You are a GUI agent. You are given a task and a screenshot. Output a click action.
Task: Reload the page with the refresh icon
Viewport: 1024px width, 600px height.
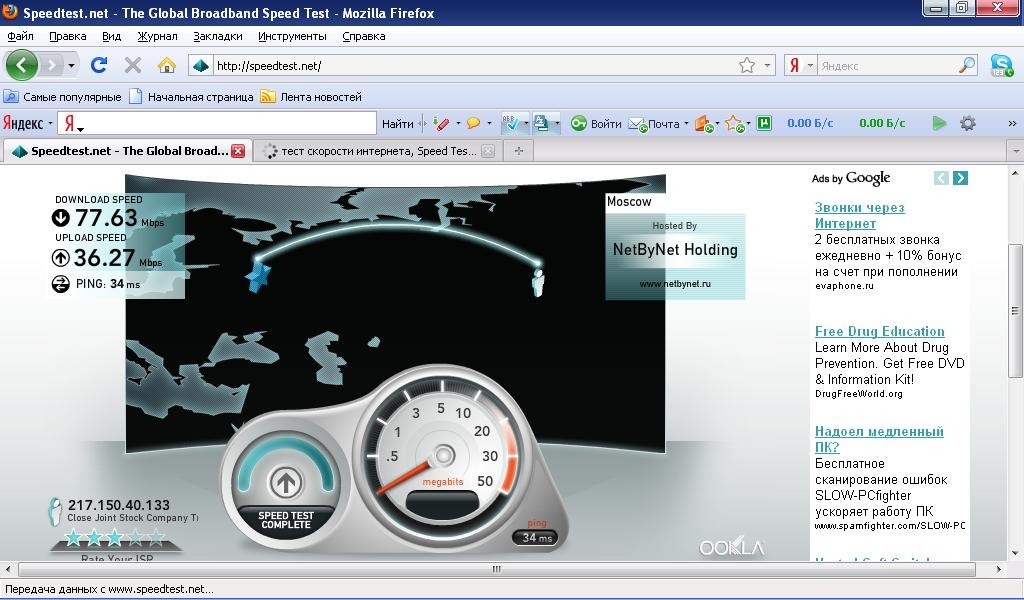[98, 66]
